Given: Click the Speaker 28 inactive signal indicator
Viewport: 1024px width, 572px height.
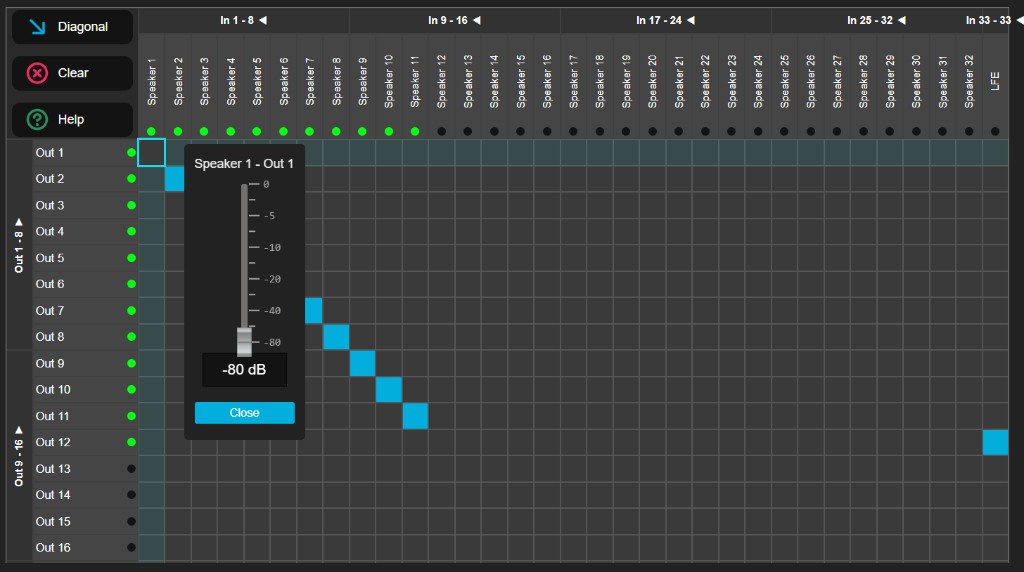Looking at the screenshot, I should (863, 131).
